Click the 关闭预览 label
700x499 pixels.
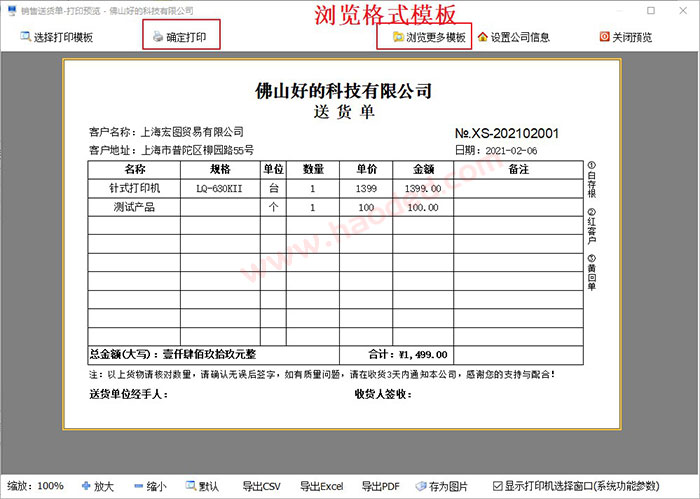(632, 37)
